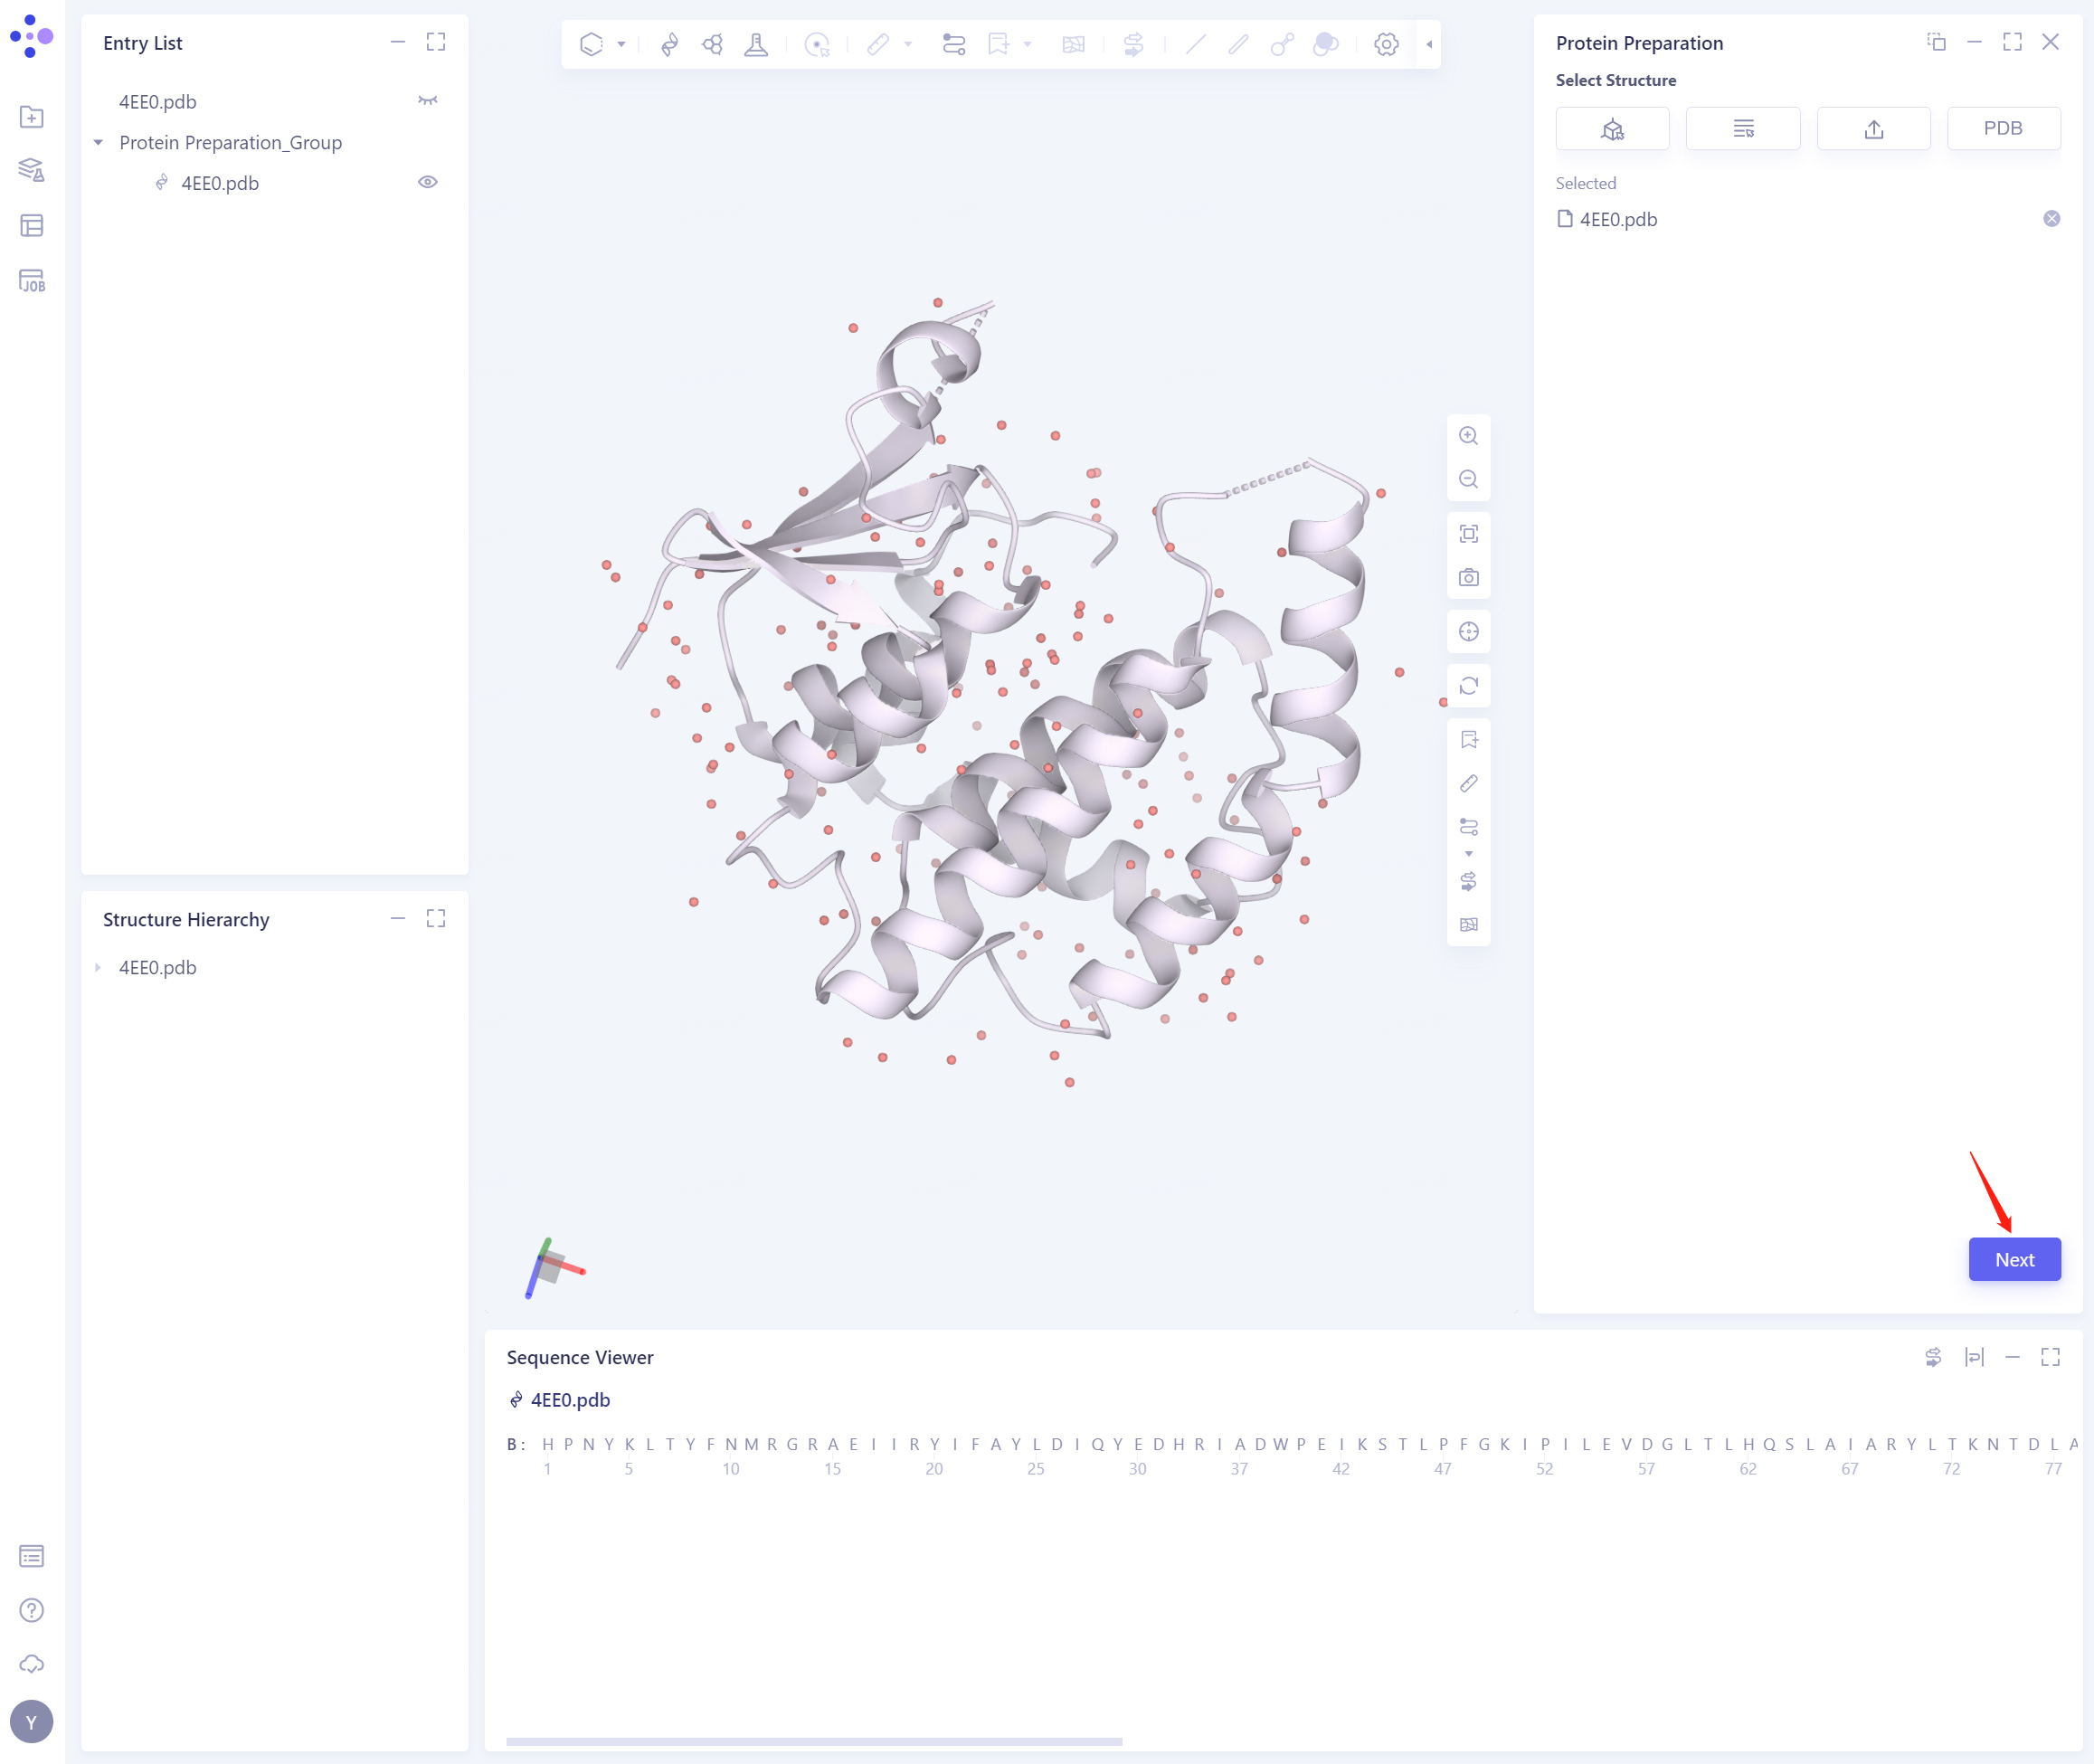Take a snapshot with camera icon
The height and width of the screenshot is (1764, 2094).
(1468, 577)
